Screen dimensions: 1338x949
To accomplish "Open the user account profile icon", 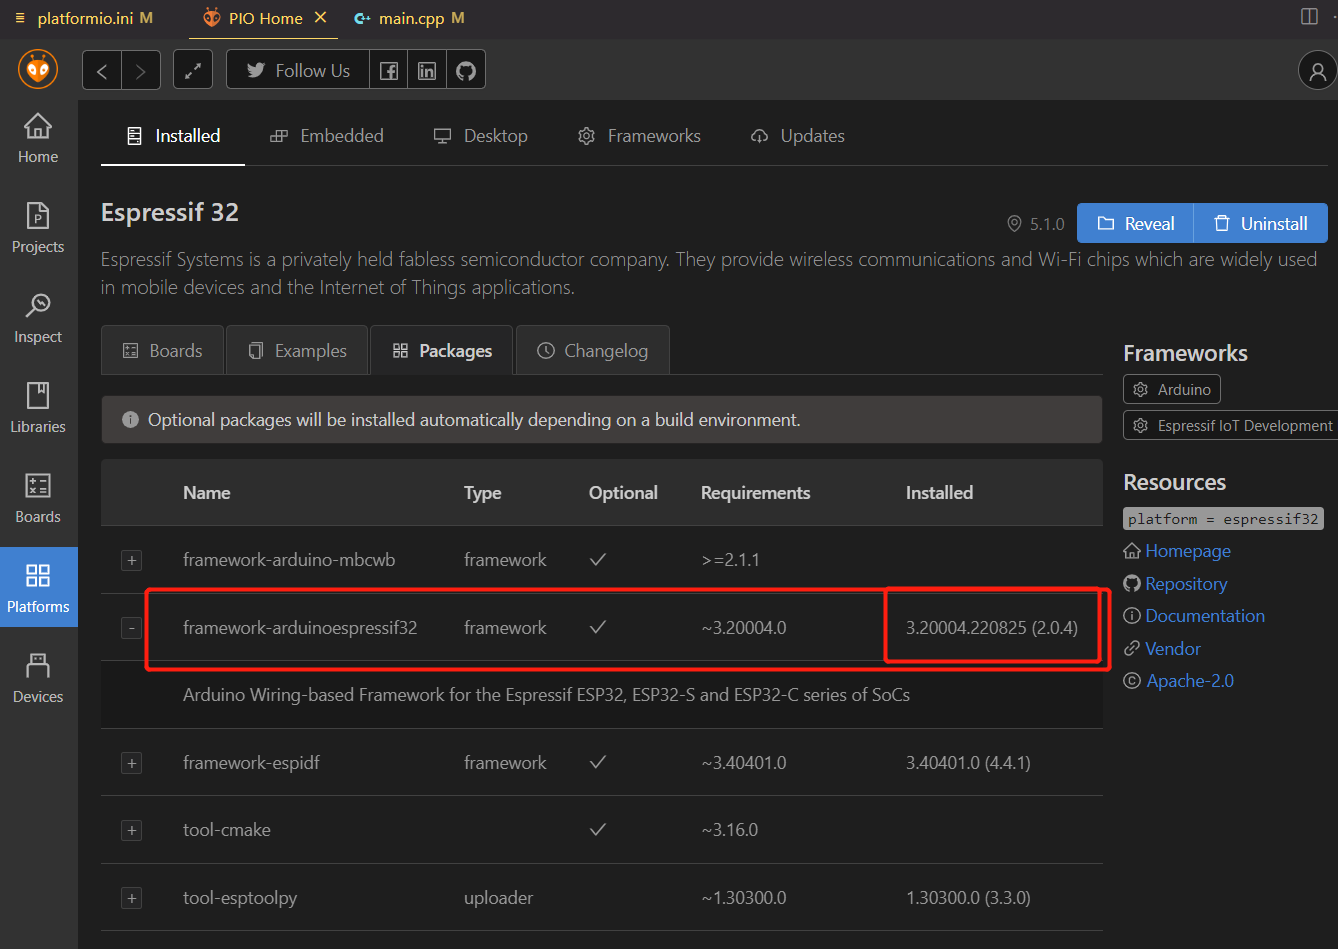I will (1318, 71).
